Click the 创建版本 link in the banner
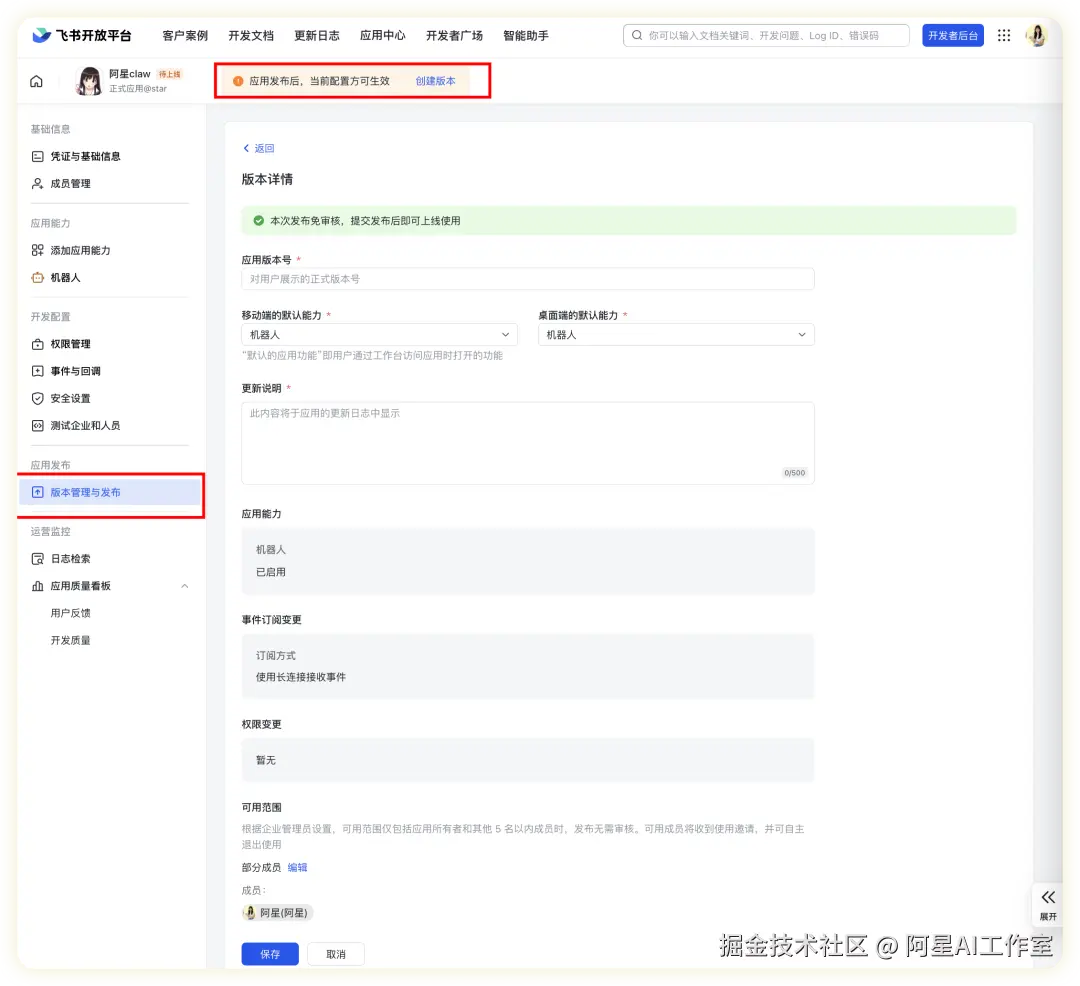 pyautogui.click(x=434, y=81)
